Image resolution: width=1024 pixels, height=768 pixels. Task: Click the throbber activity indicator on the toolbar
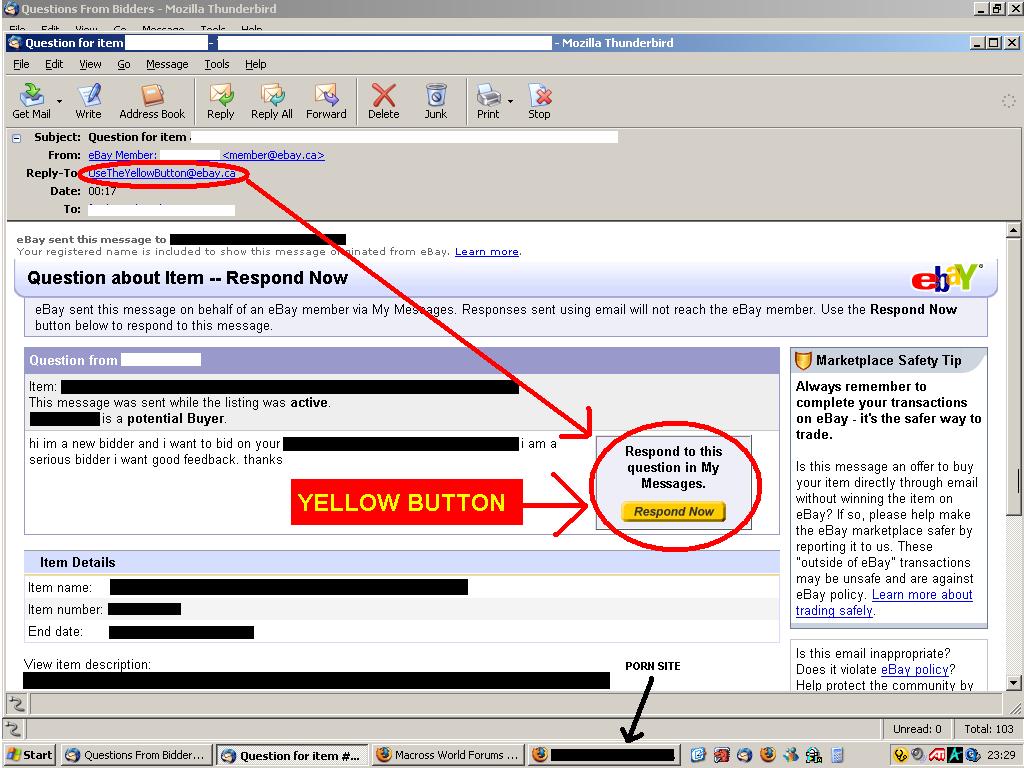1008,101
